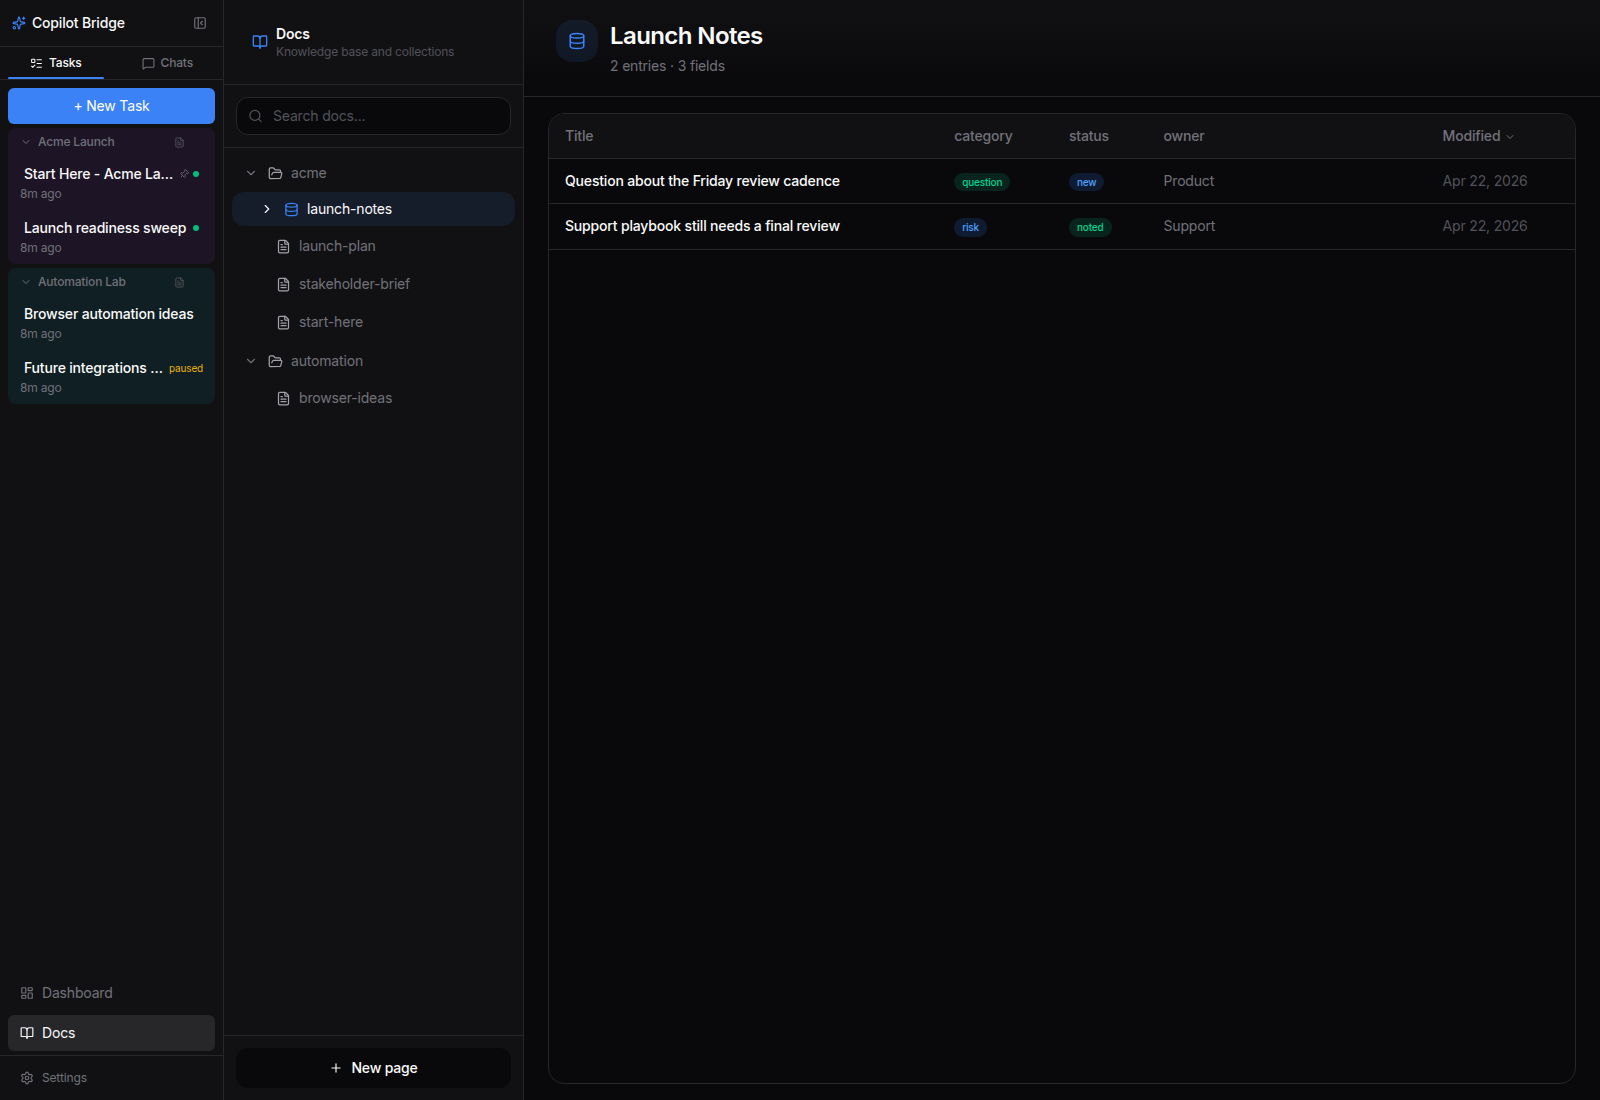Click the search magnifier icon
1600x1100 pixels.
[256, 116]
